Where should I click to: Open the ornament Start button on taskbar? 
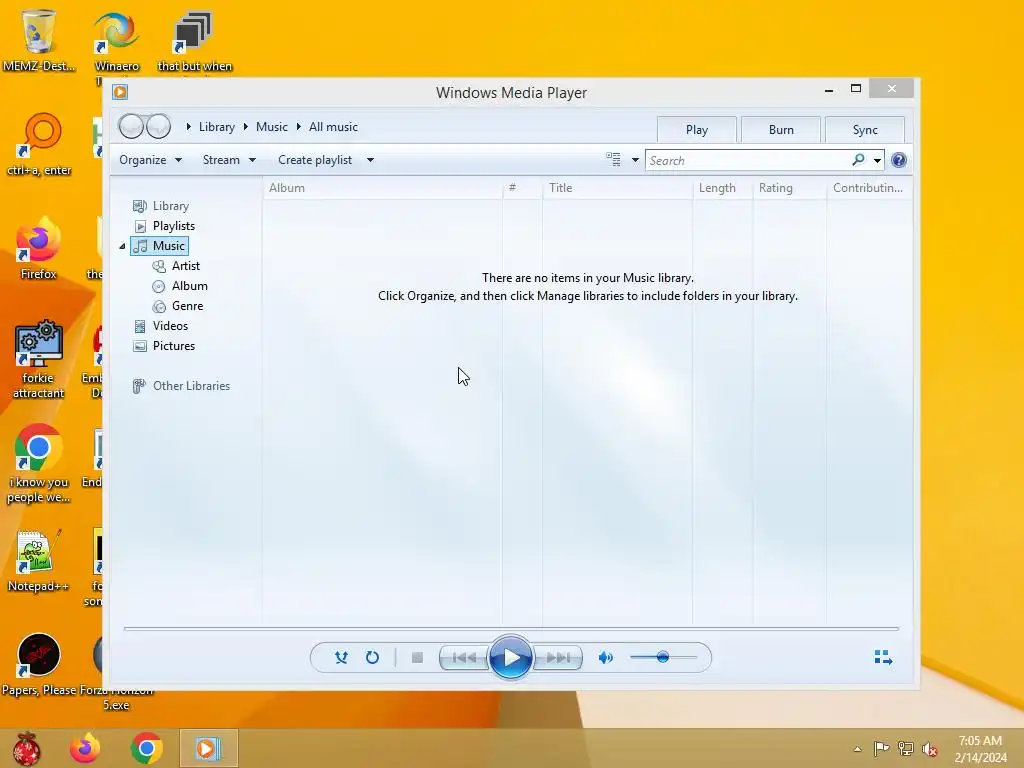tap(26, 748)
